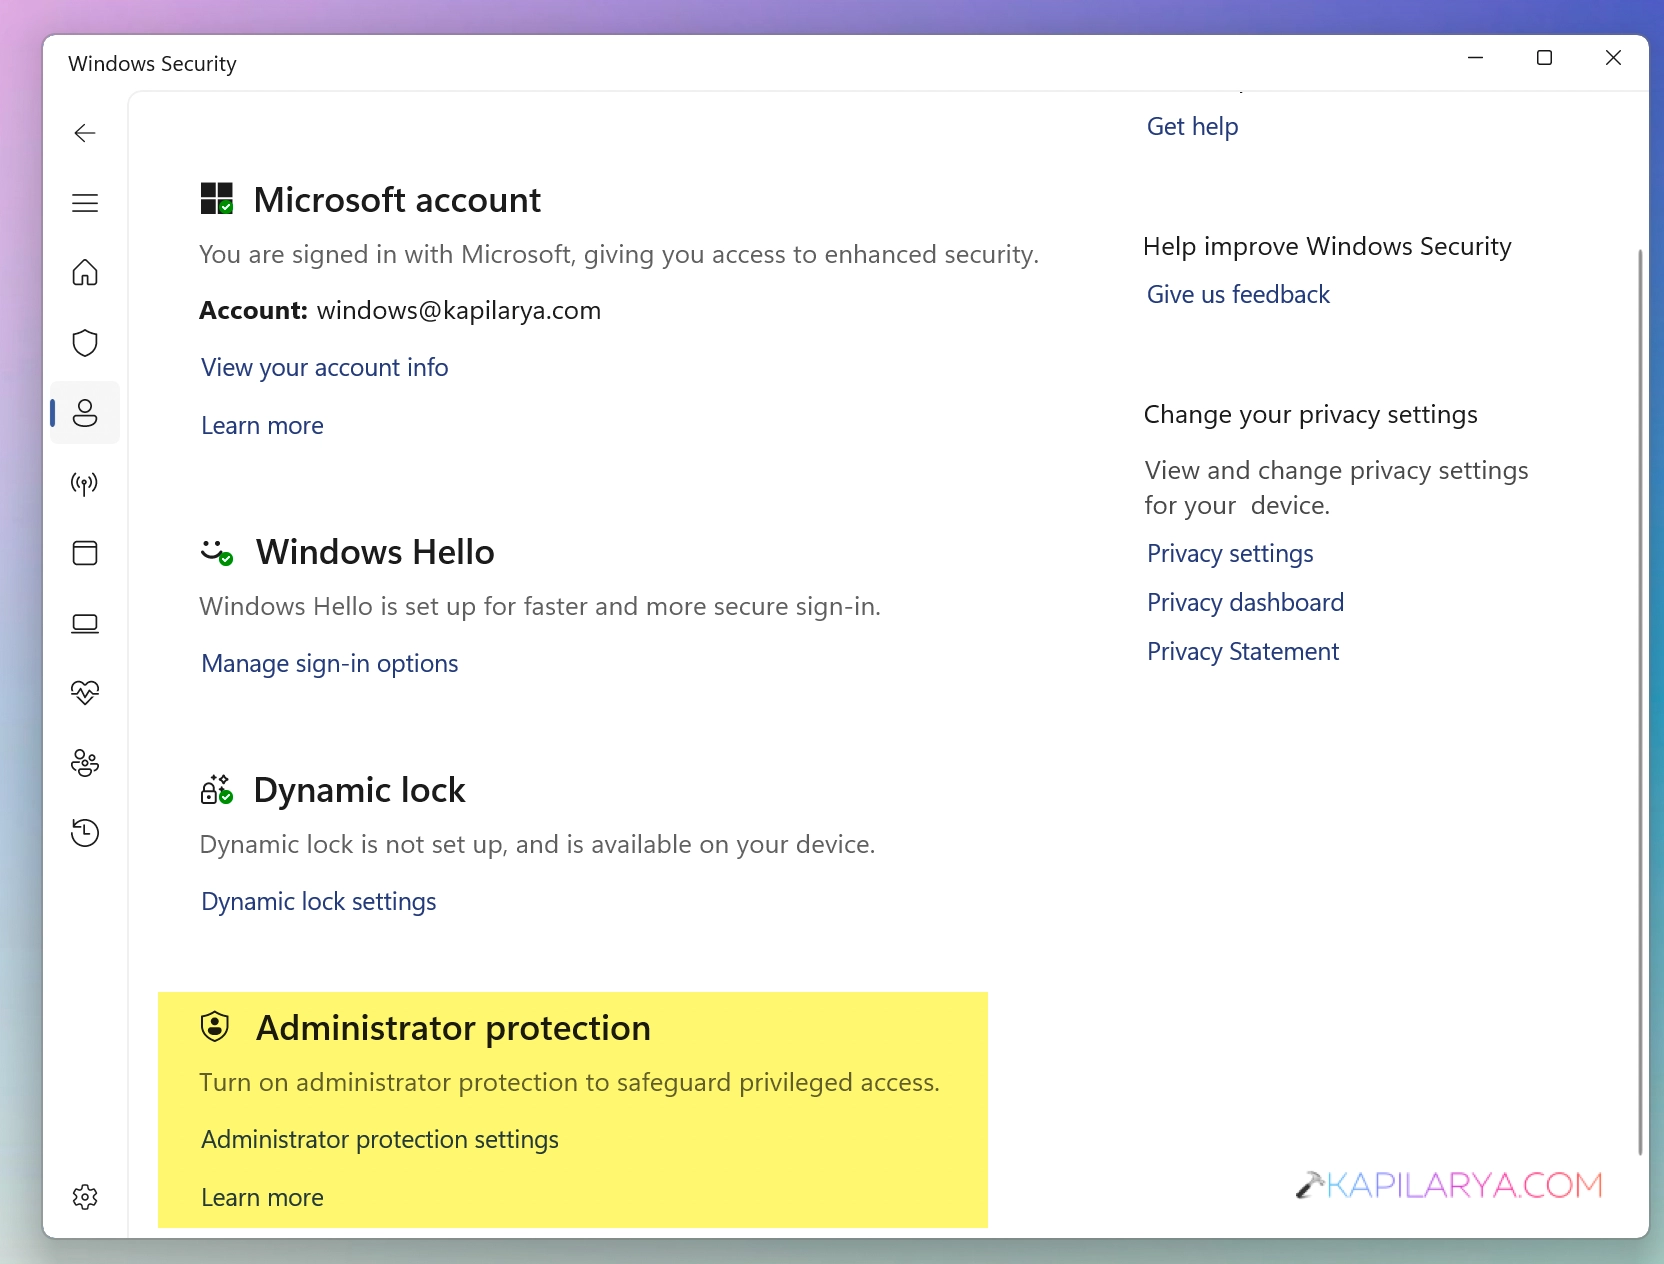Viewport: 1664px width, 1264px height.
Task: Click Learn more under Microsoft account
Action: click(x=262, y=425)
